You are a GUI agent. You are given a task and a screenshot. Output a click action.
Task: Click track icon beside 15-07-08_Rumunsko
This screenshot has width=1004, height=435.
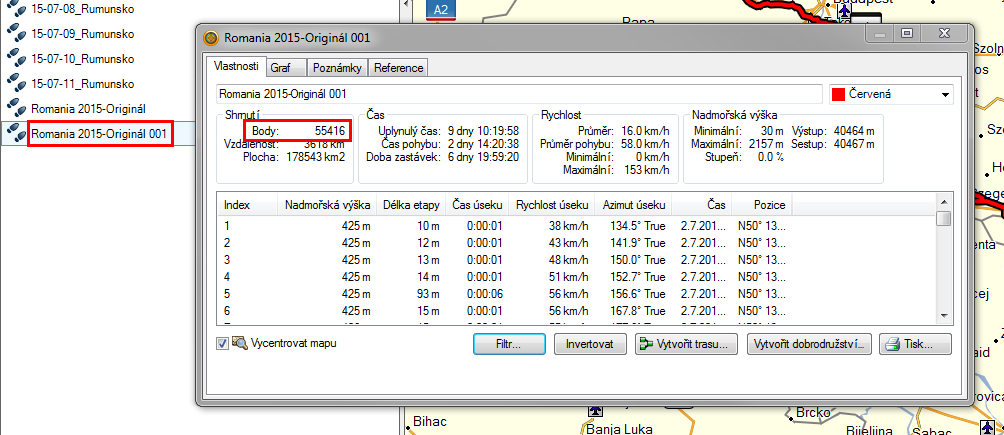16,9
